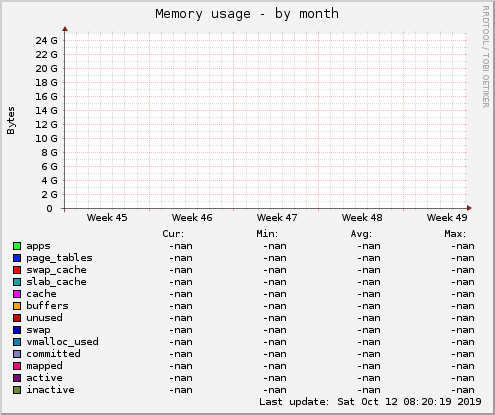Click the 'Memory usage - by month' title

tap(247, 14)
